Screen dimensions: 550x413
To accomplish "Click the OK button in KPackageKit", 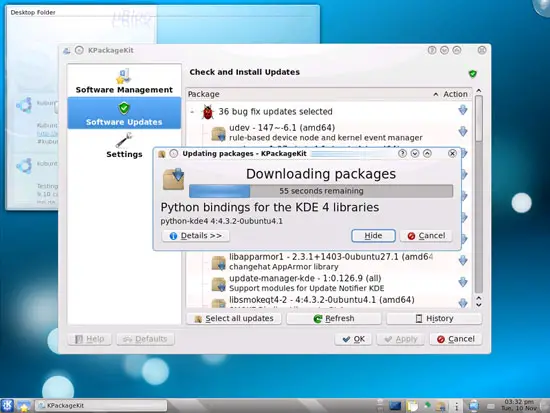I will 354,339.
